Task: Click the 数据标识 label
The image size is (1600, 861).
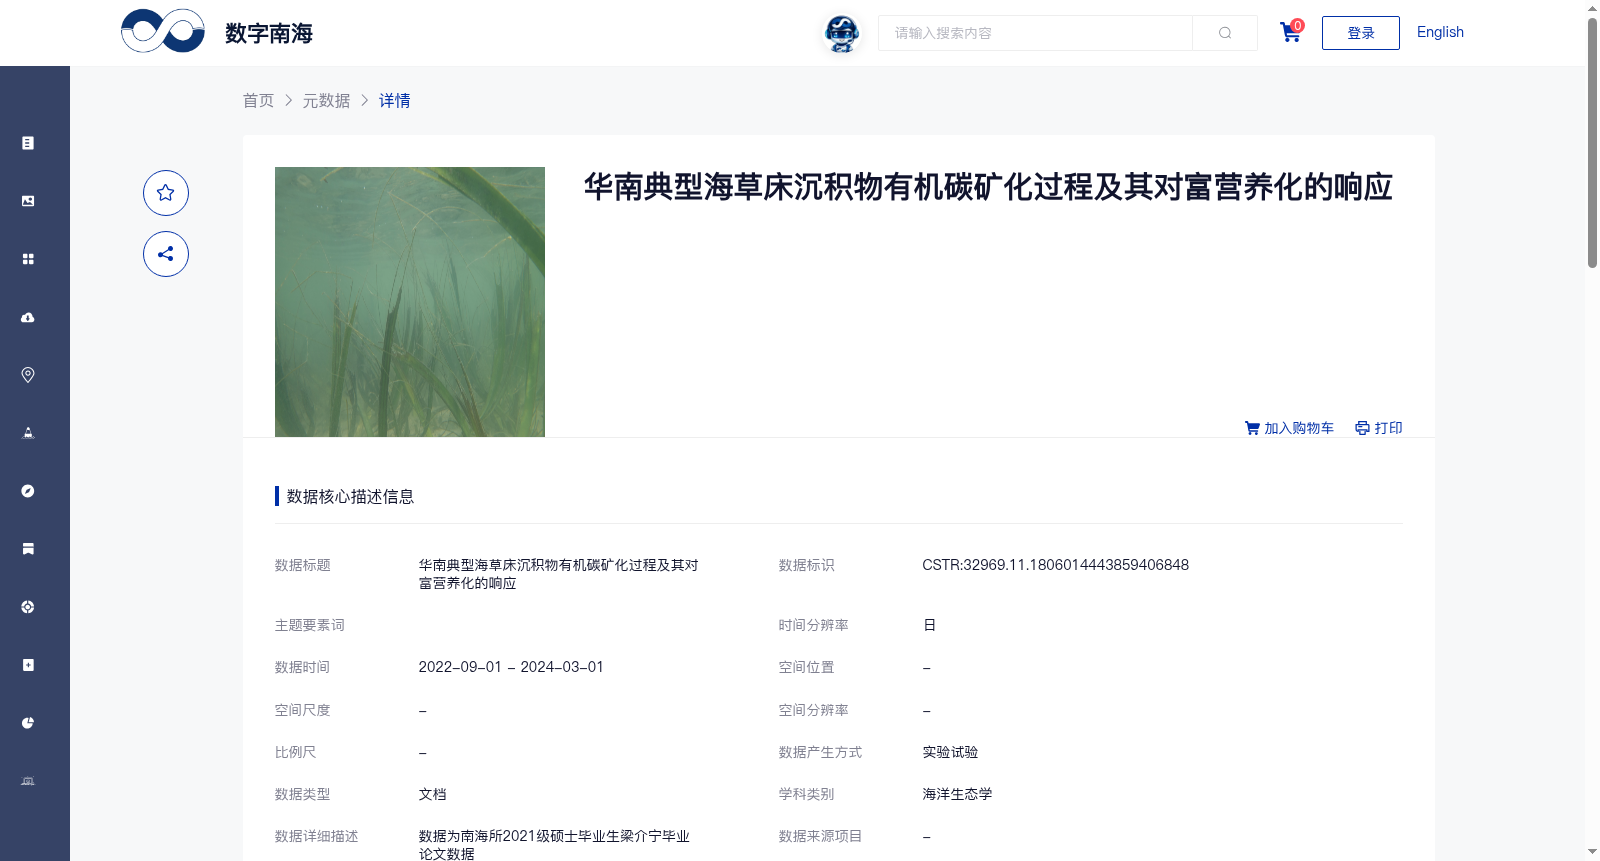Action: point(806,565)
